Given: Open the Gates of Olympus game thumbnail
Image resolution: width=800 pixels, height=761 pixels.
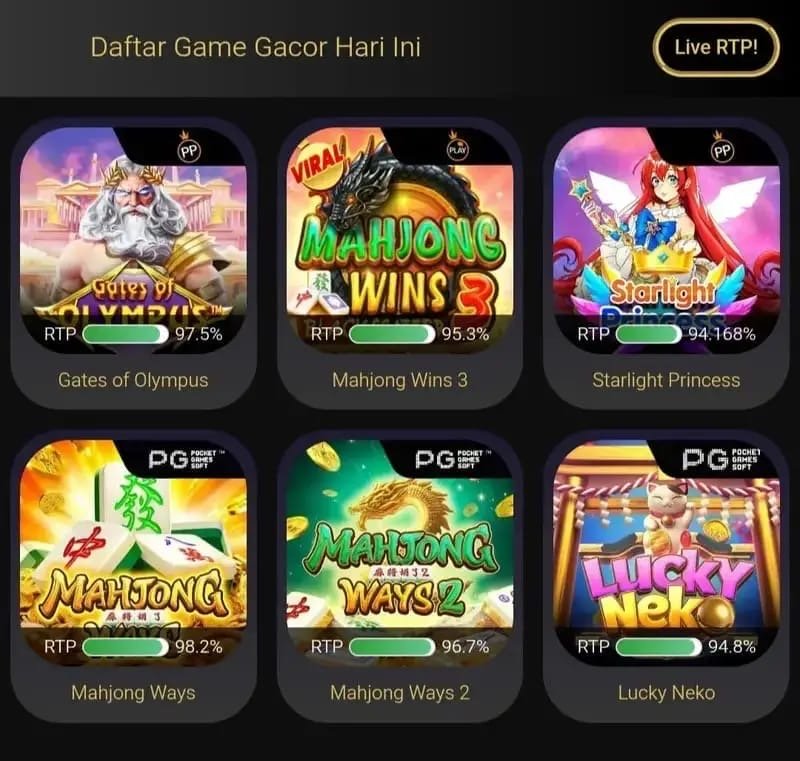Looking at the screenshot, I should tap(133, 240).
